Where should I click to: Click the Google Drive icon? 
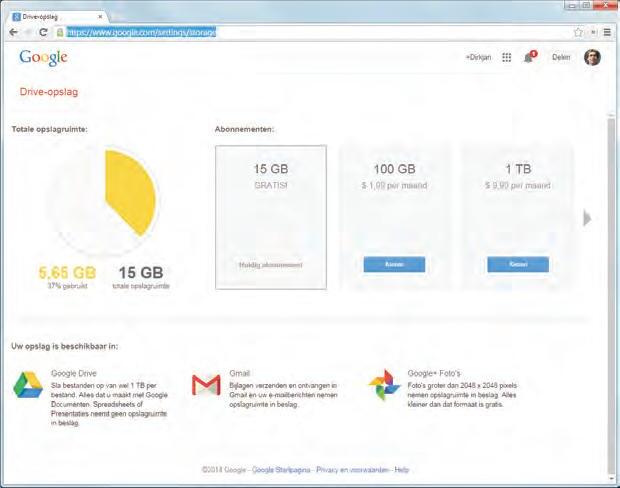click(x=28, y=384)
